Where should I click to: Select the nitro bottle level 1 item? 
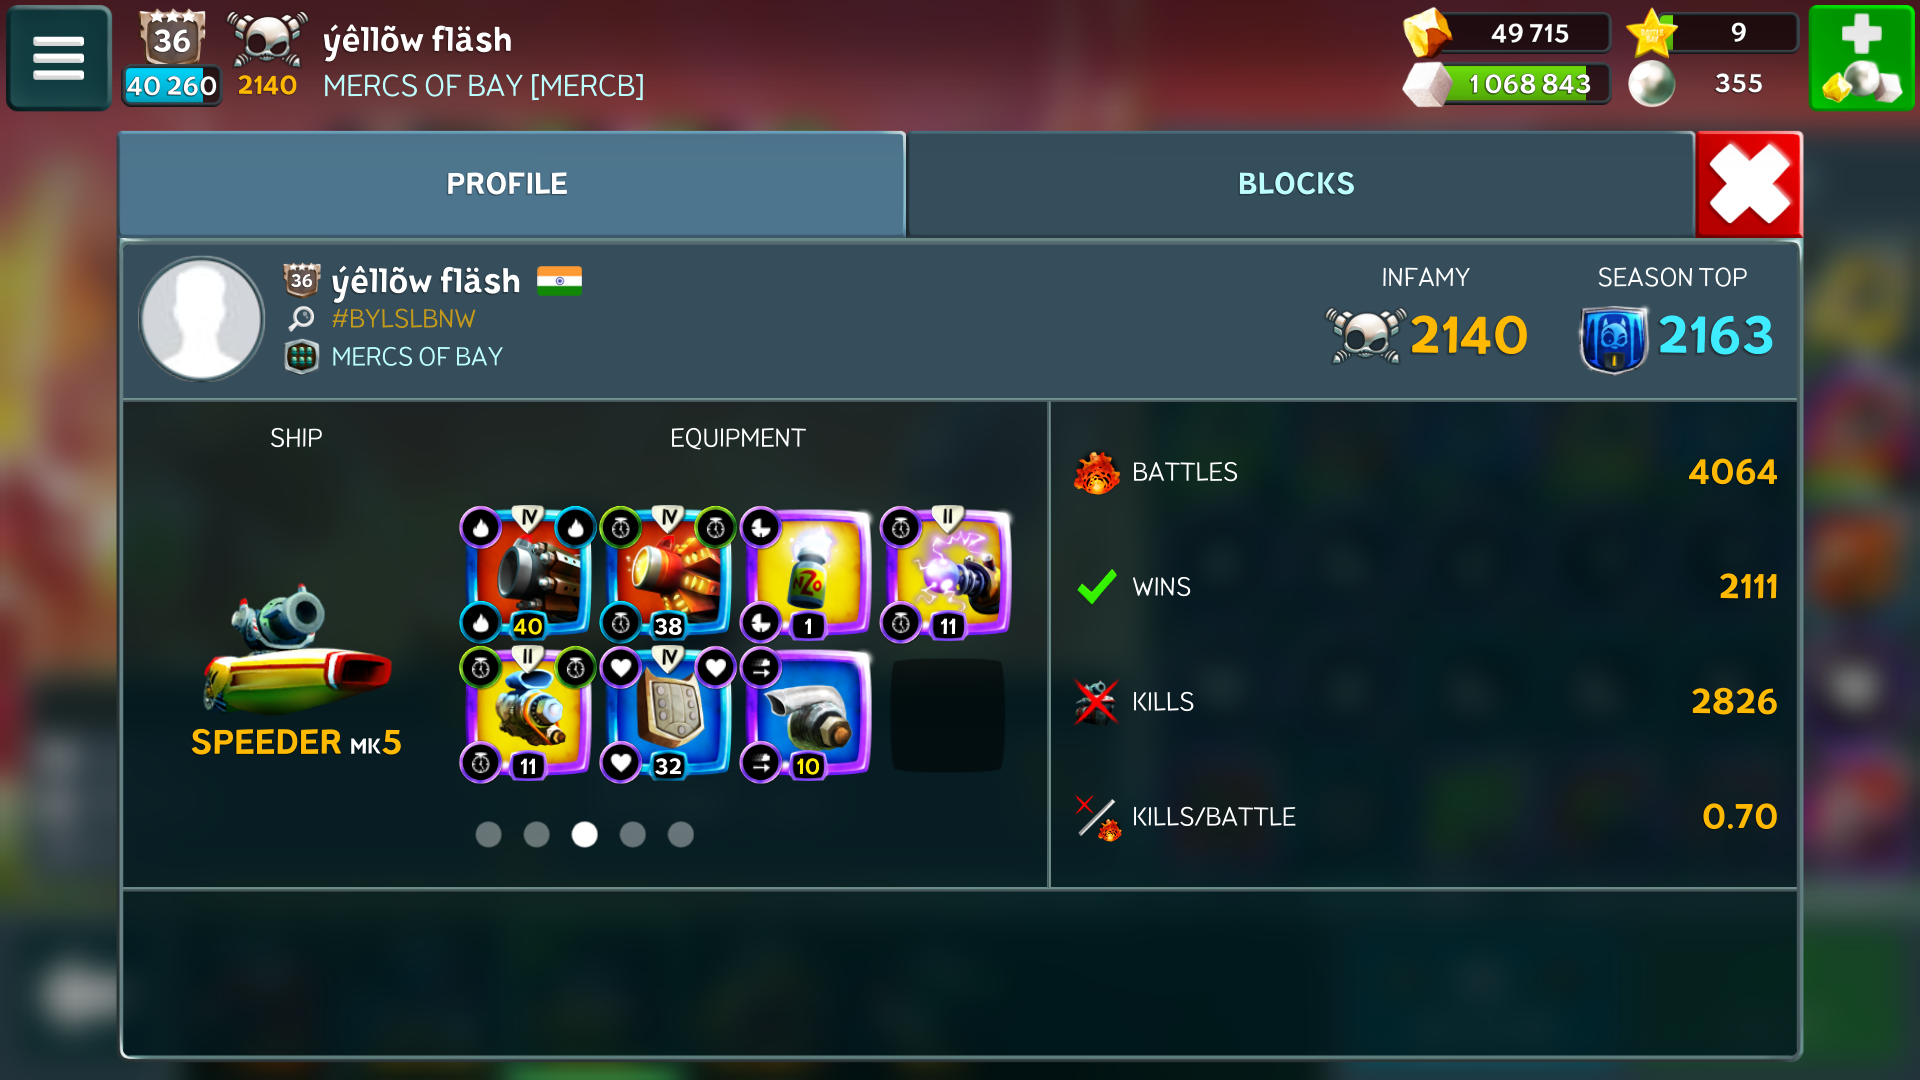click(x=808, y=574)
